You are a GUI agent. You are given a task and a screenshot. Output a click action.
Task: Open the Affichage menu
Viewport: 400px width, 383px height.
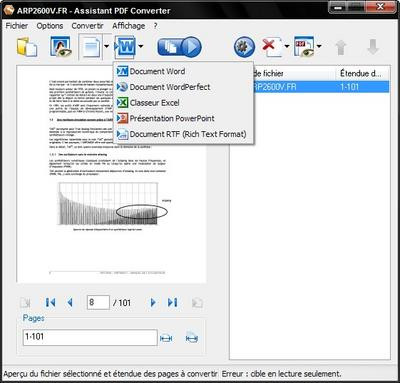(129, 26)
